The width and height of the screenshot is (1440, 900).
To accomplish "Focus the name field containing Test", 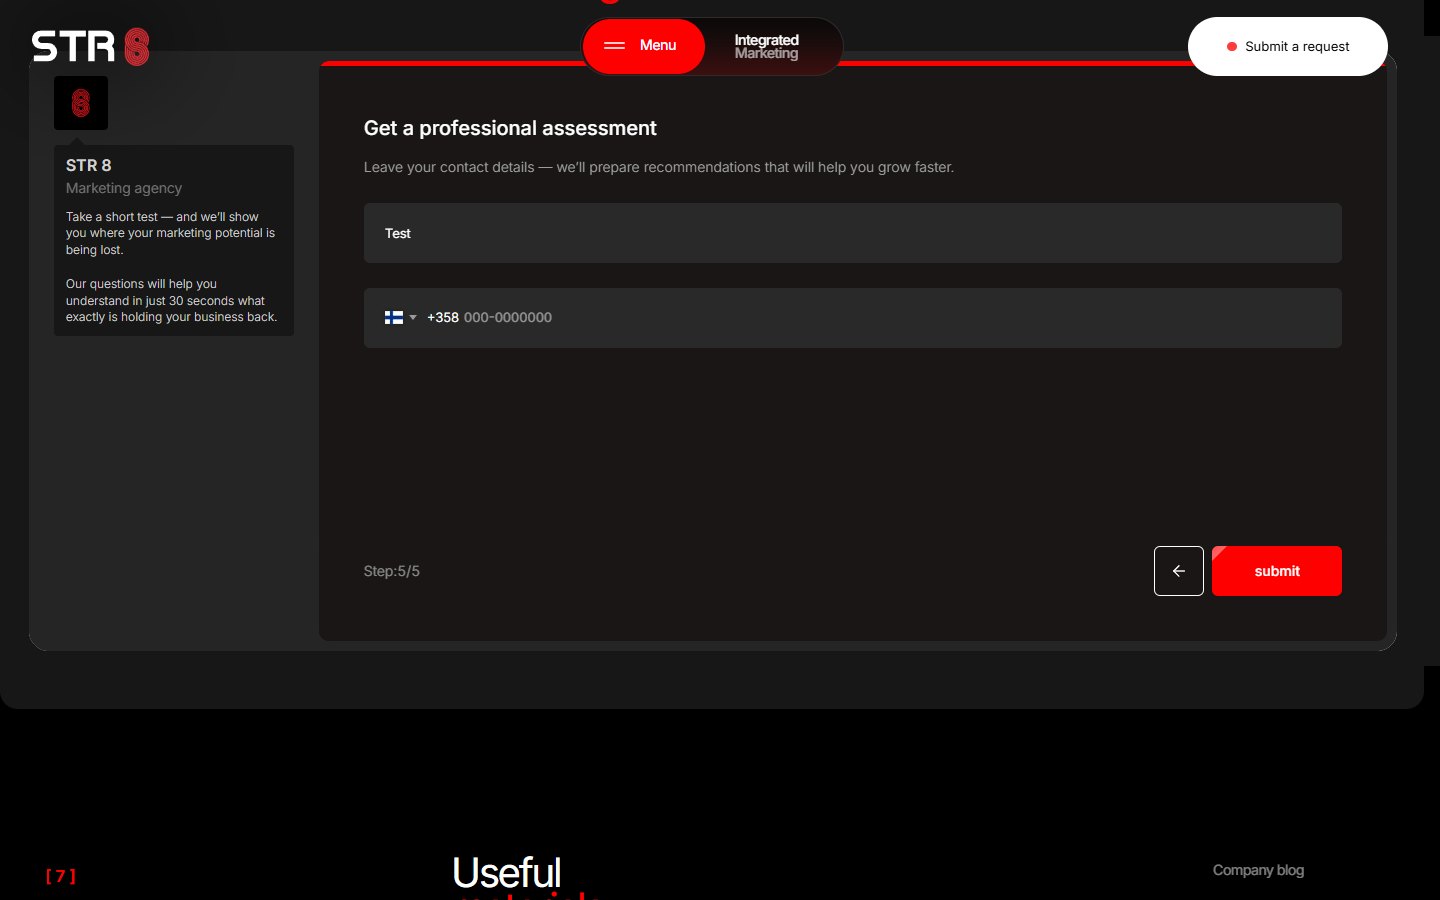I will coord(852,233).
